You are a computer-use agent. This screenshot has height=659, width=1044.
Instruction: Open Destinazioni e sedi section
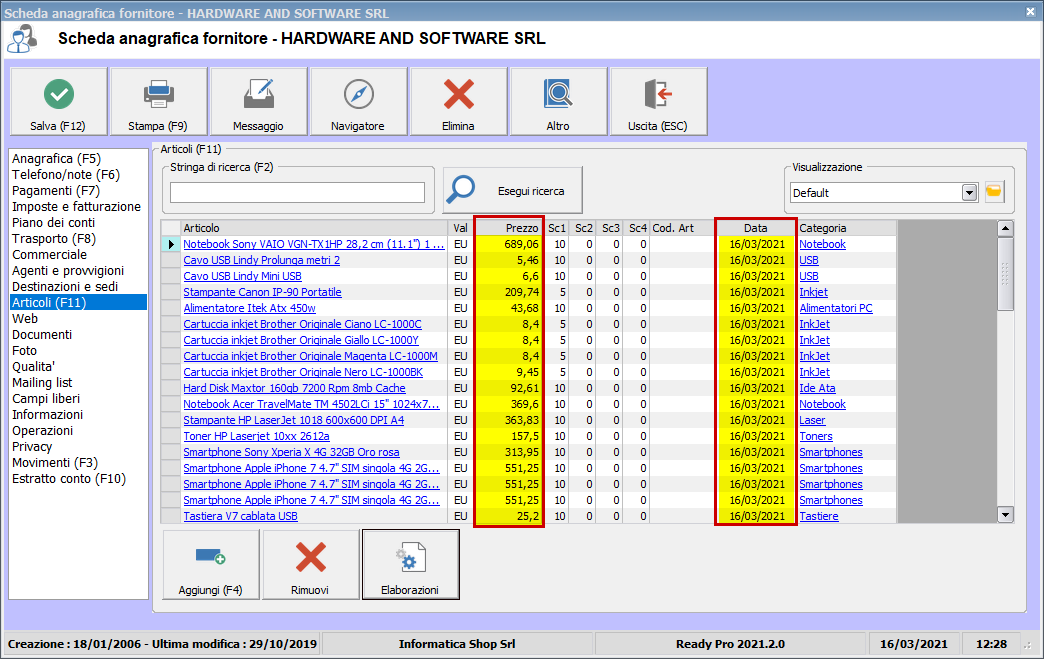point(65,286)
